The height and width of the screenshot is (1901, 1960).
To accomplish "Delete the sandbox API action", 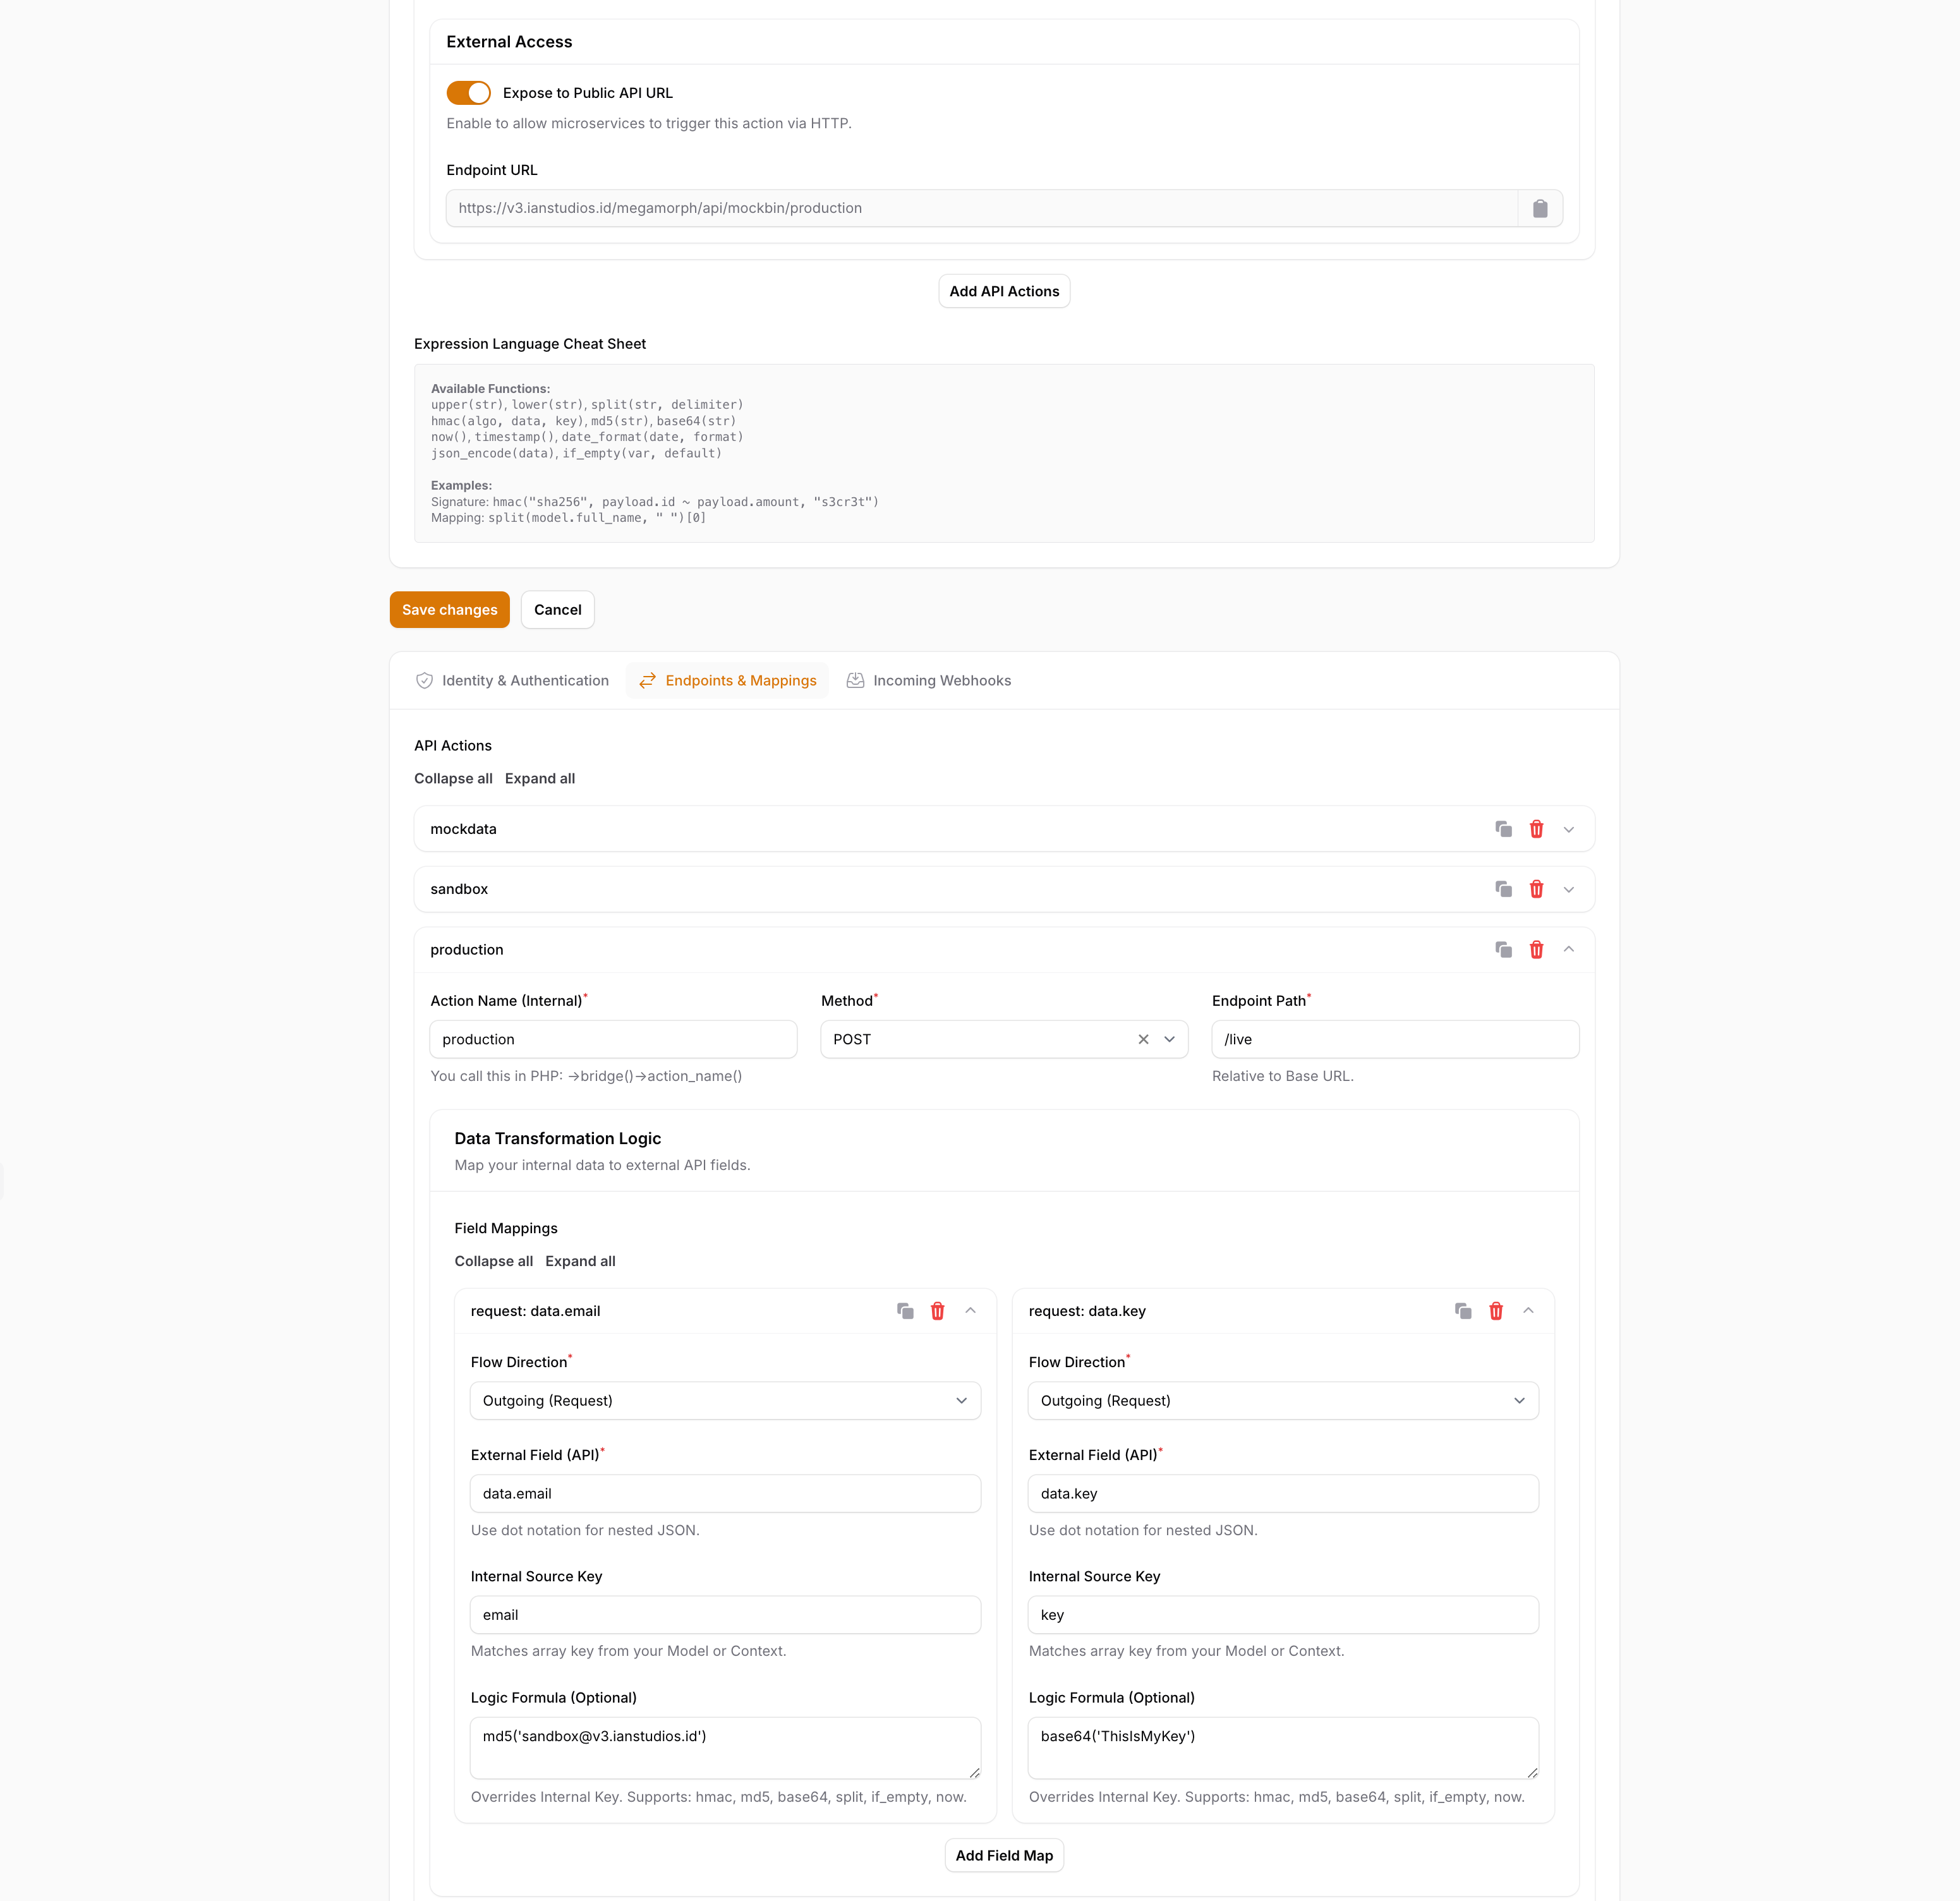I will 1536,889.
